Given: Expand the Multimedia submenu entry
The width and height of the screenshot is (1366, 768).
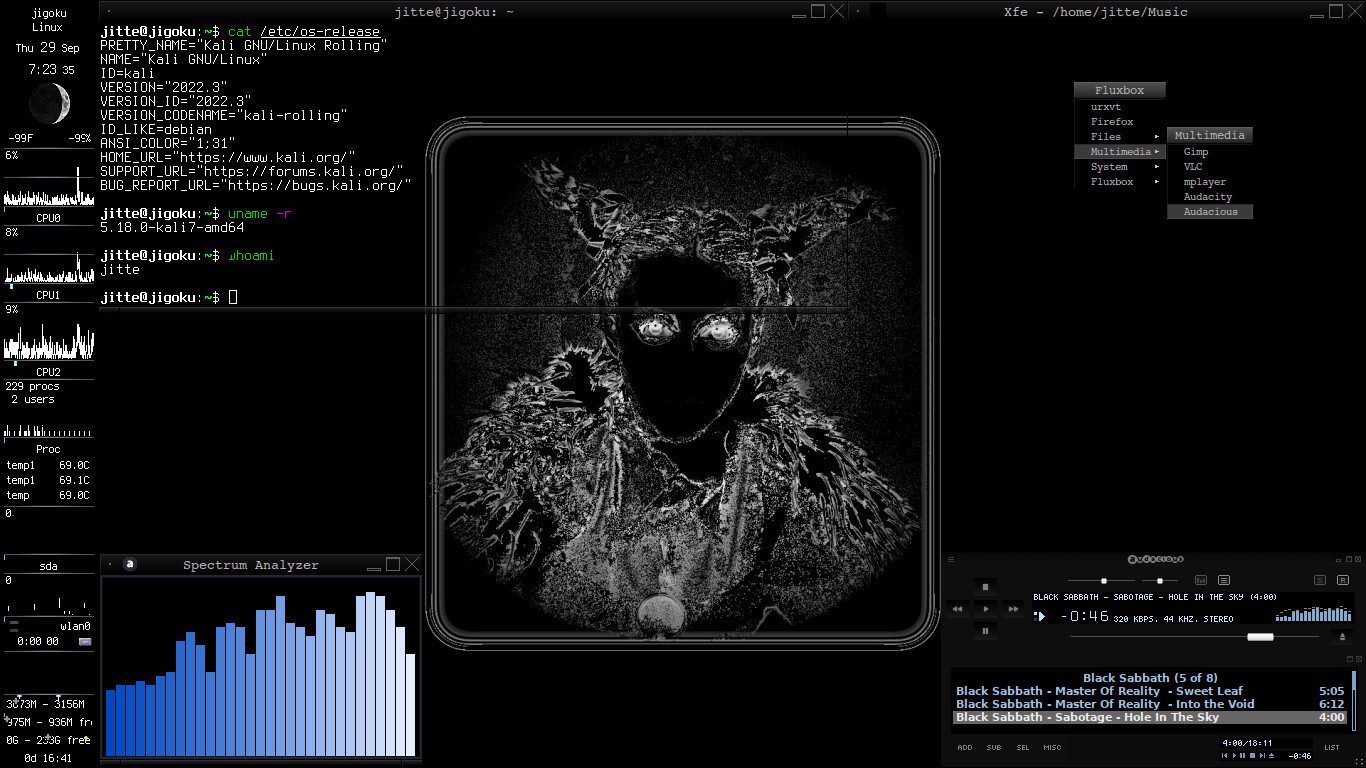Looking at the screenshot, I should 1120,151.
